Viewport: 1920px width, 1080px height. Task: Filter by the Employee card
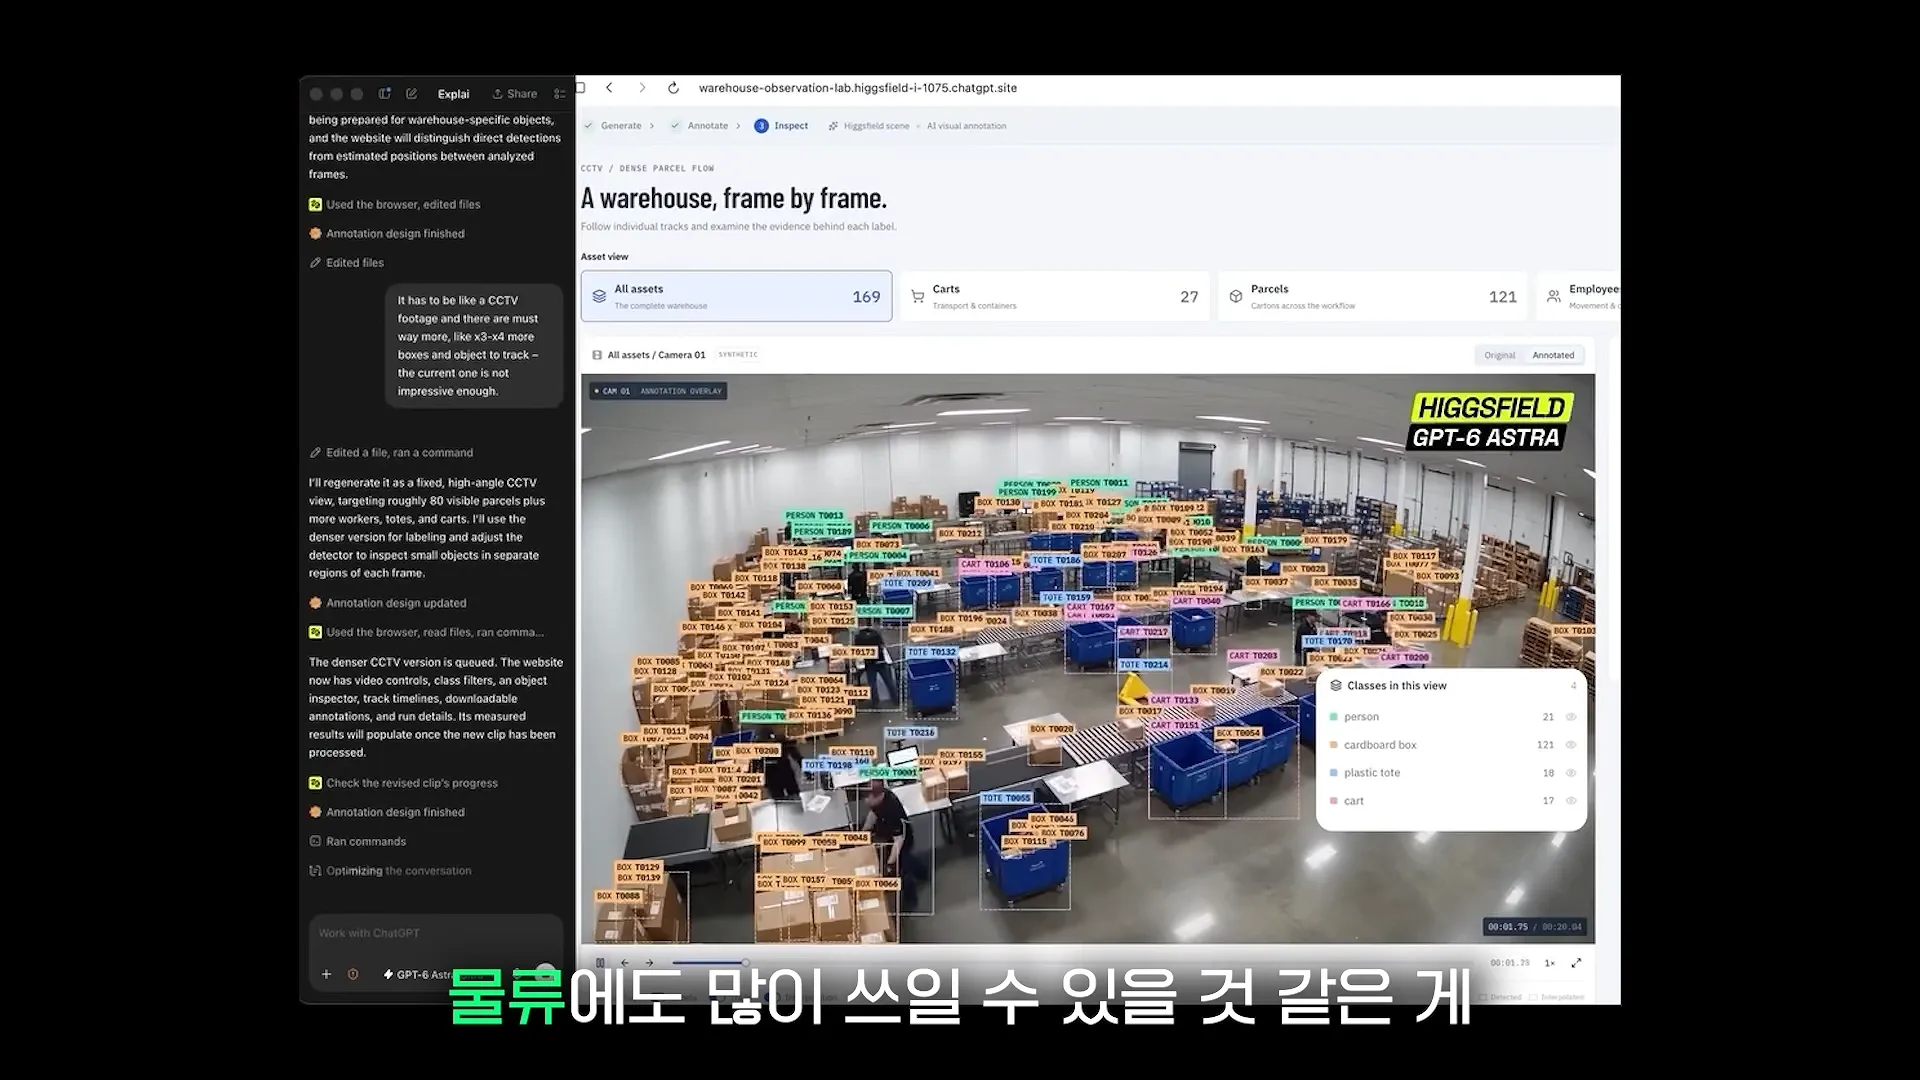[1579, 296]
